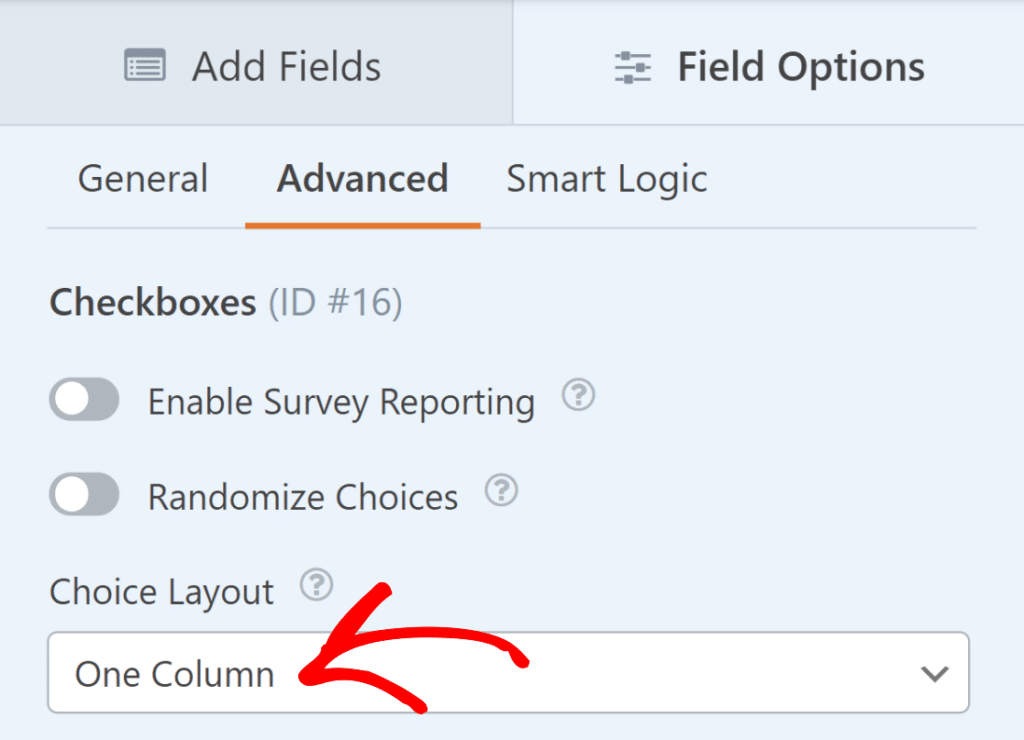
Task: Open the Smart Logic tab
Action: (x=606, y=178)
